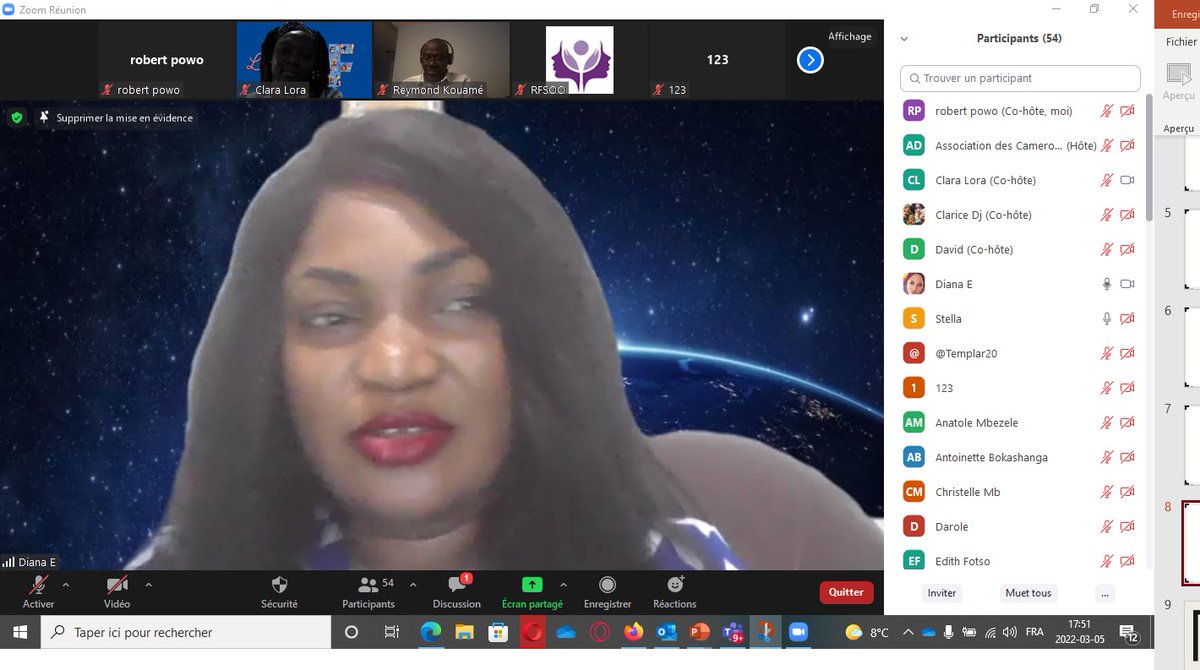
Task: Open the Discussion chat
Action: 457,592
